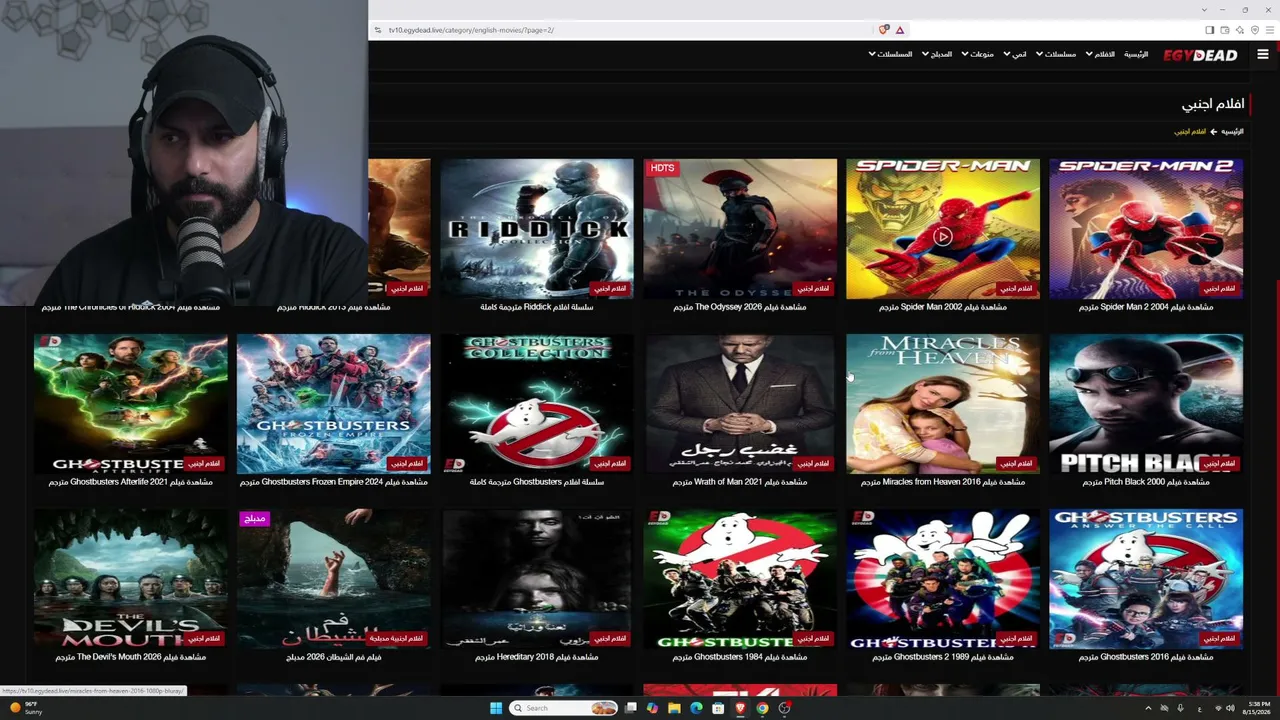Click the play icon on Spider-Man poster

pyautogui.click(x=943, y=237)
